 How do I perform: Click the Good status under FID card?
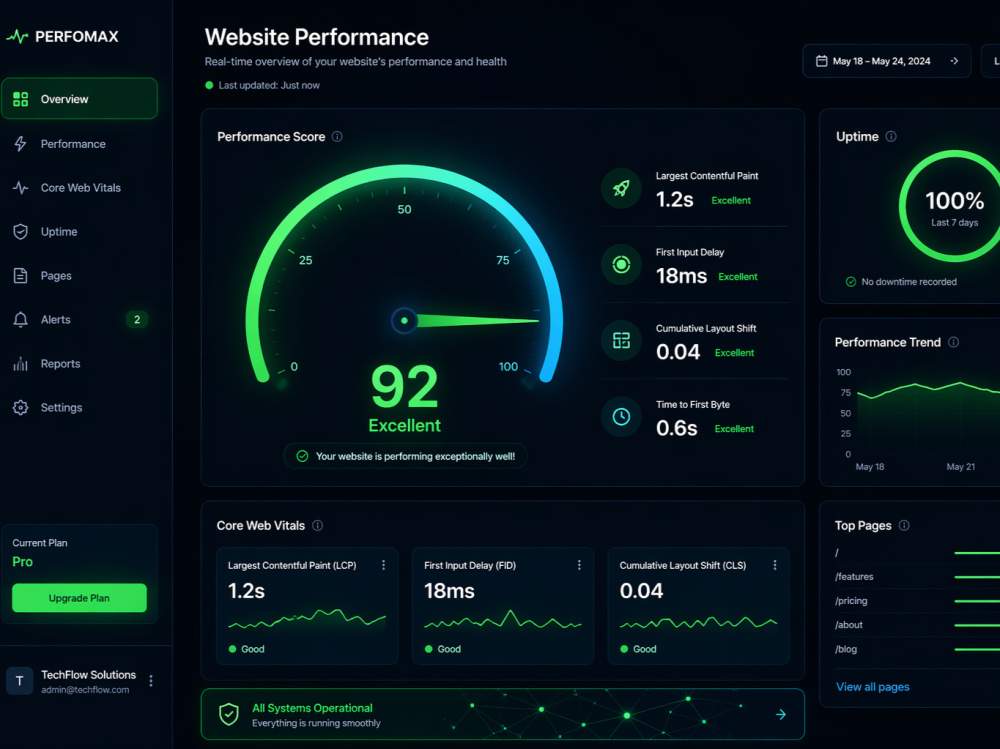(x=443, y=649)
